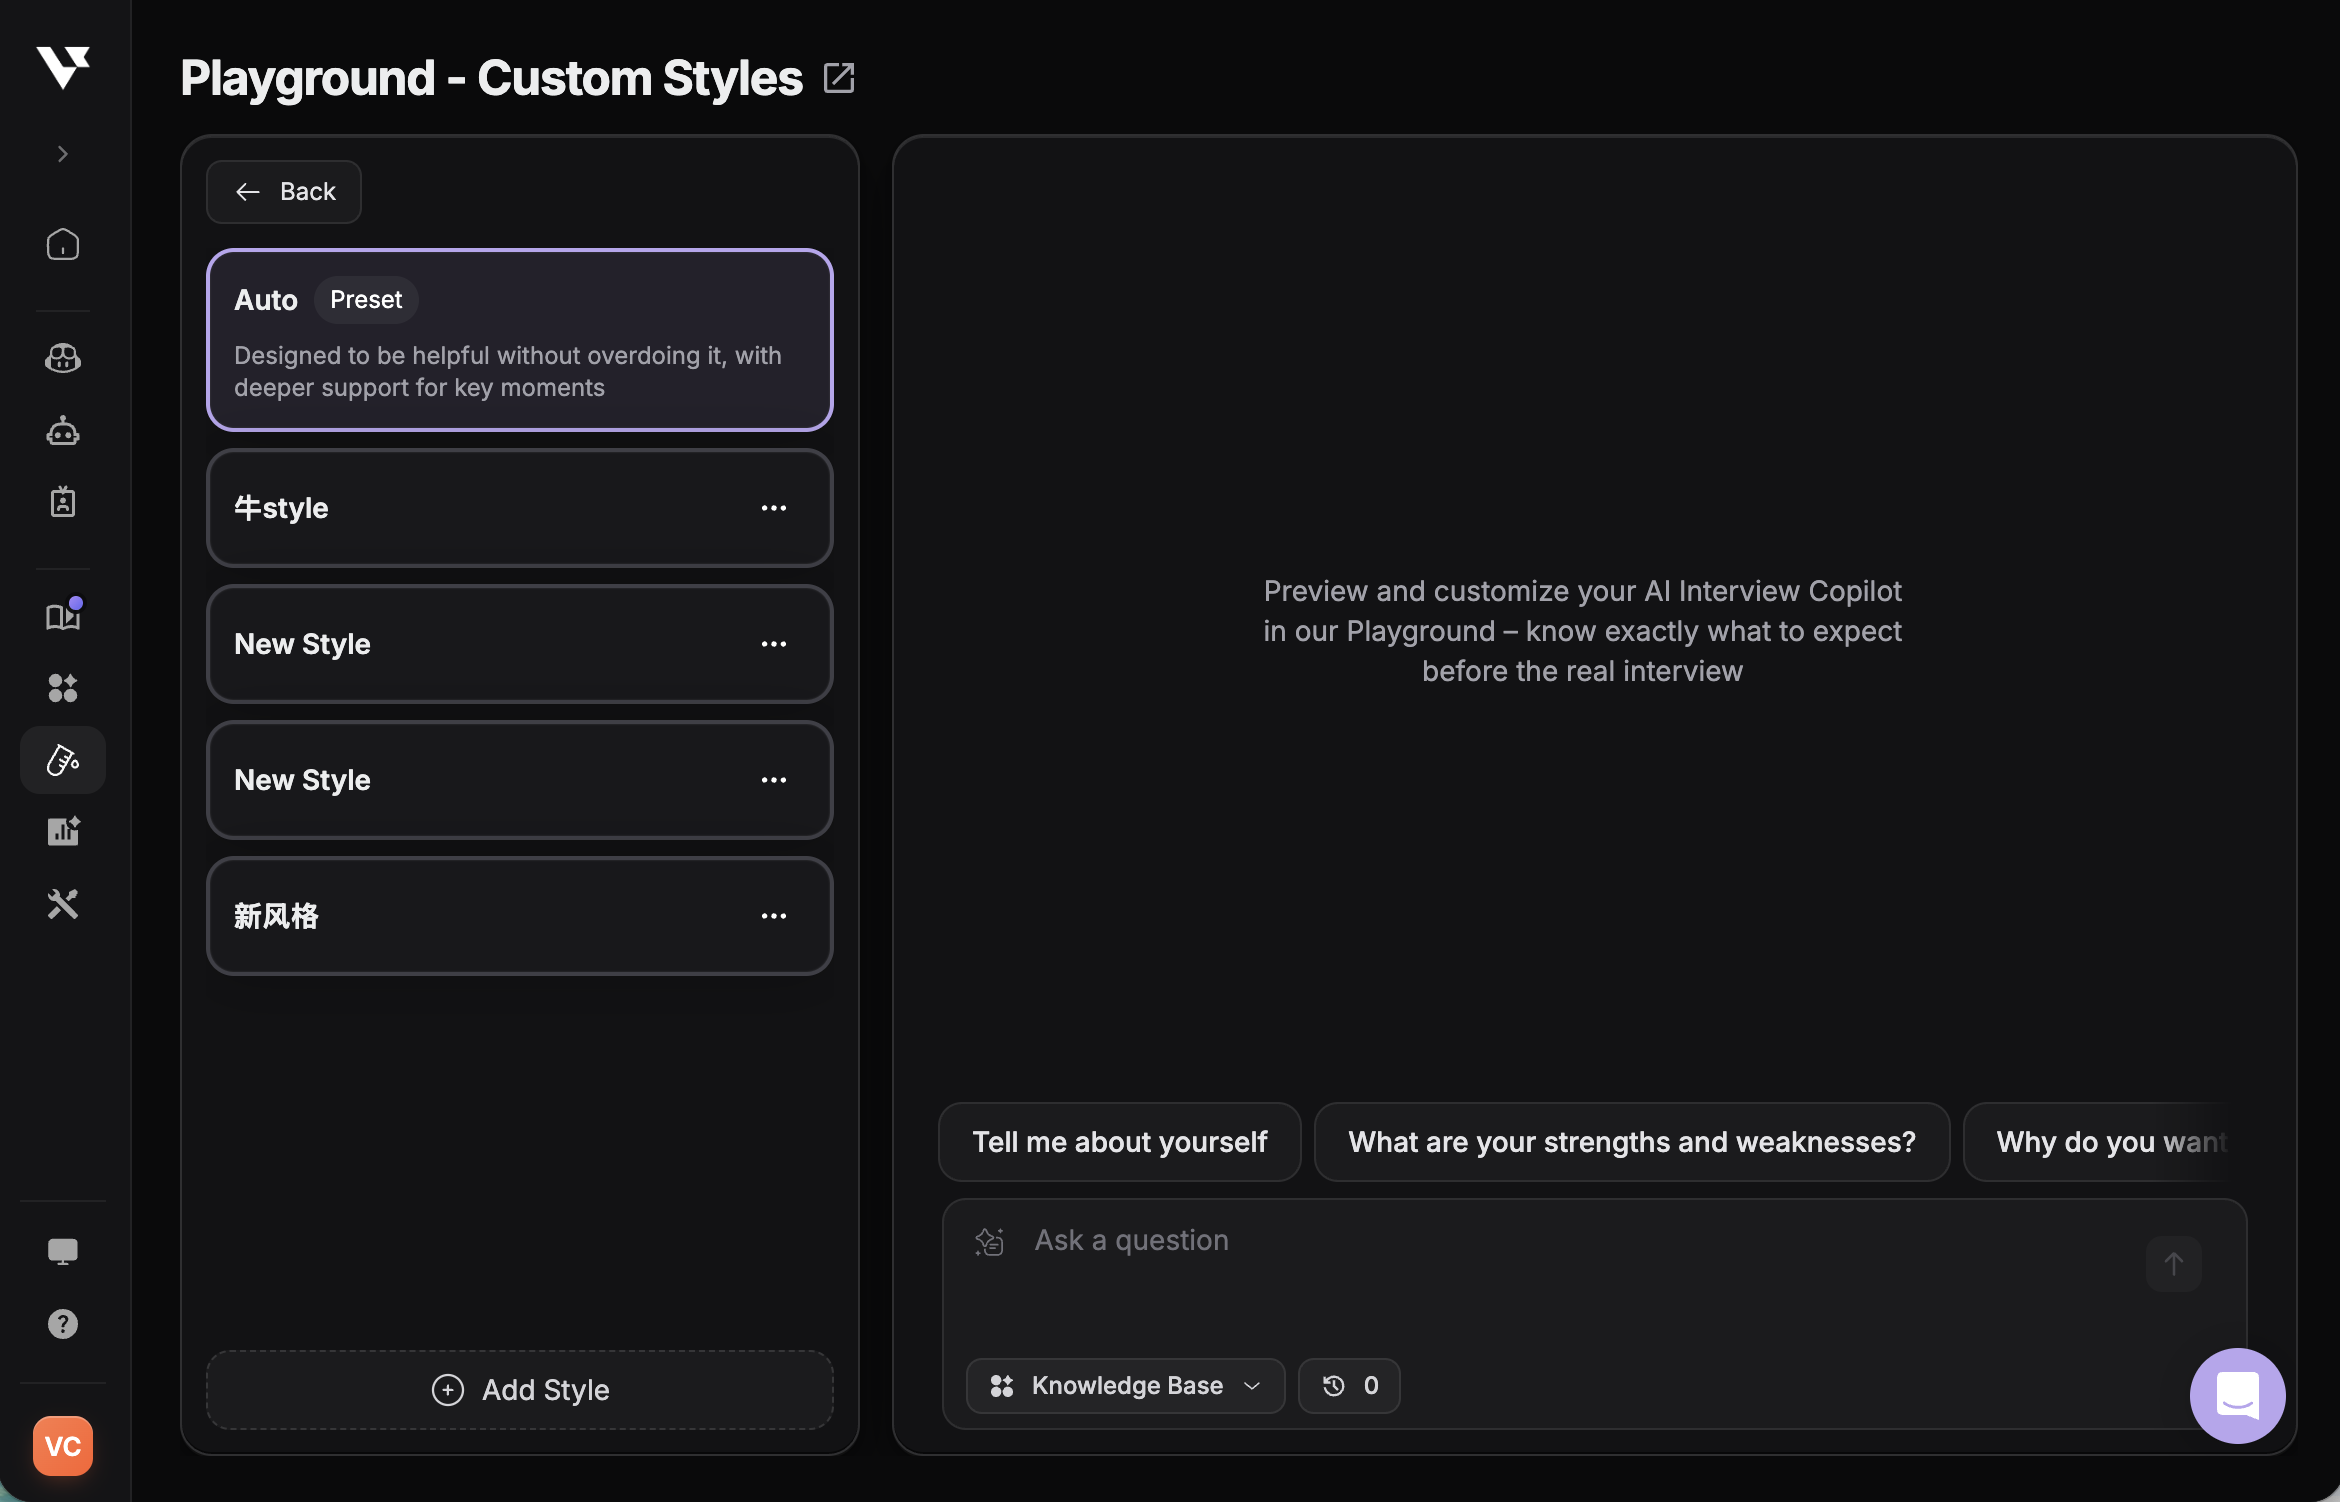This screenshot has height=1502, width=2340.
Task: Open the options menu for 牛style
Action: click(x=774, y=508)
